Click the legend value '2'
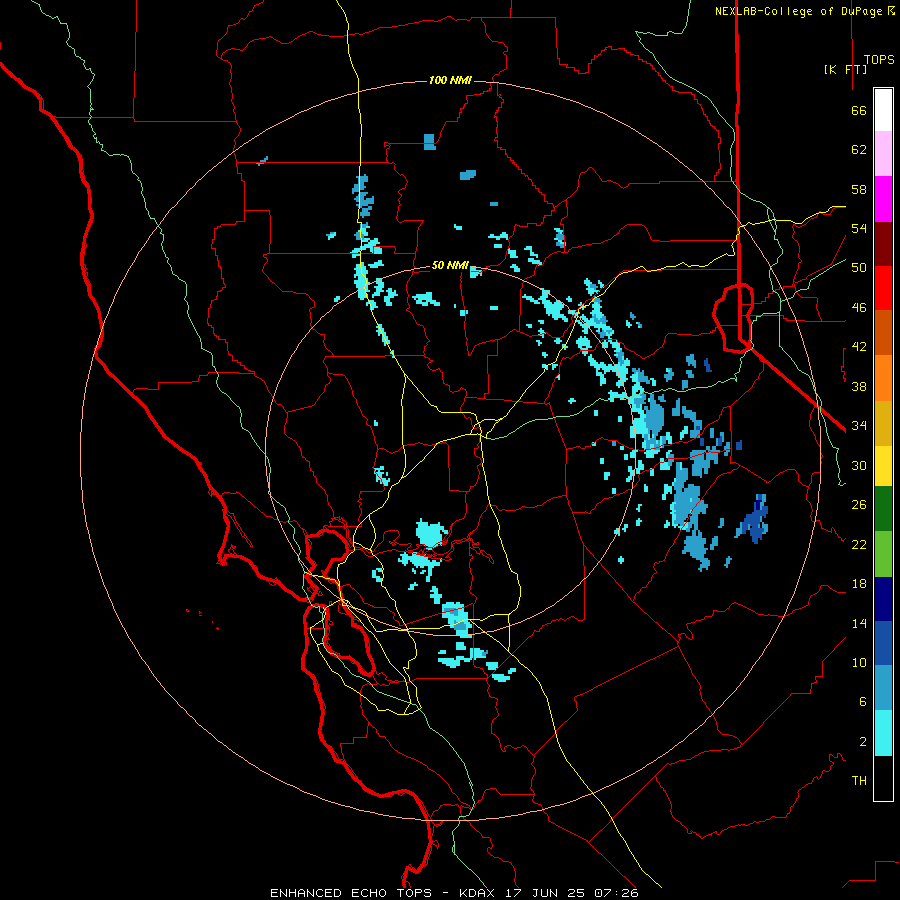 pos(863,742)
